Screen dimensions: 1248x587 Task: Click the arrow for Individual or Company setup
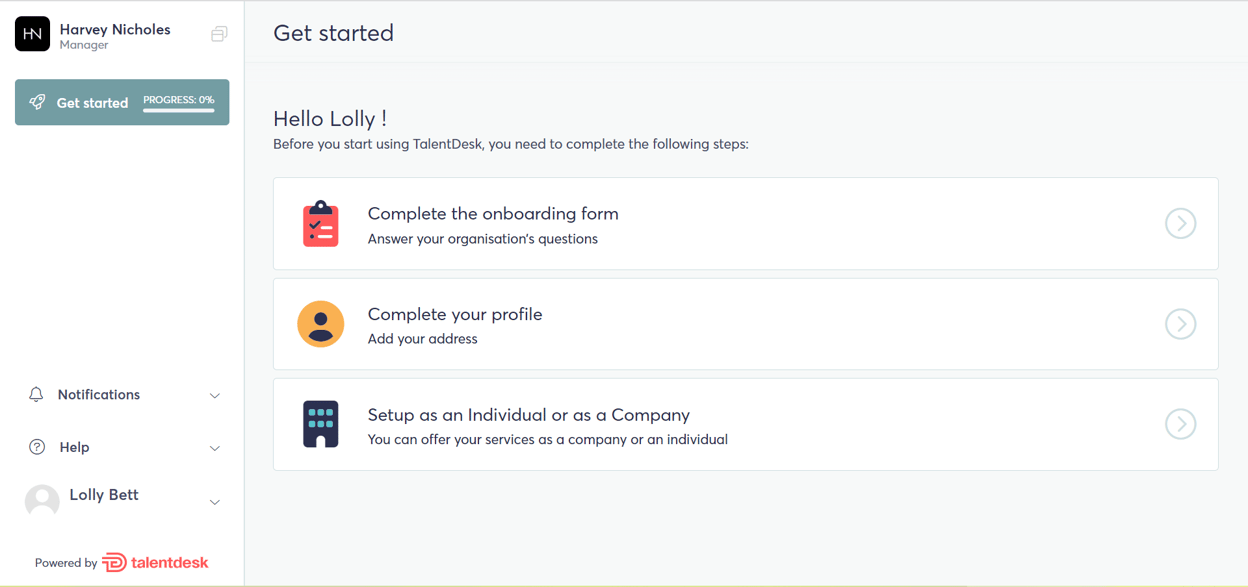1180,424
